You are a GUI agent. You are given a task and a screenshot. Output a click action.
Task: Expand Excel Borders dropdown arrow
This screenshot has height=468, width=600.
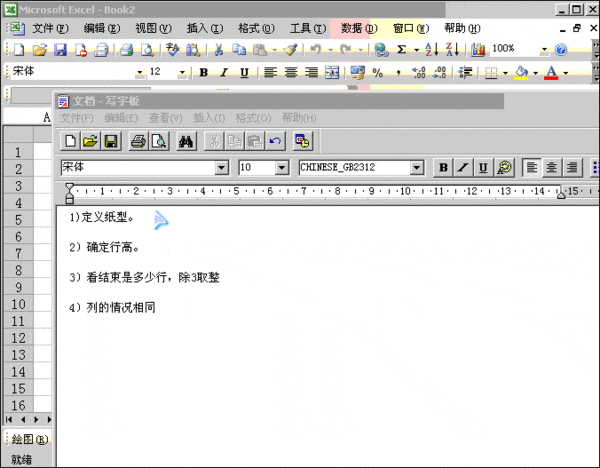pos(505,72)
